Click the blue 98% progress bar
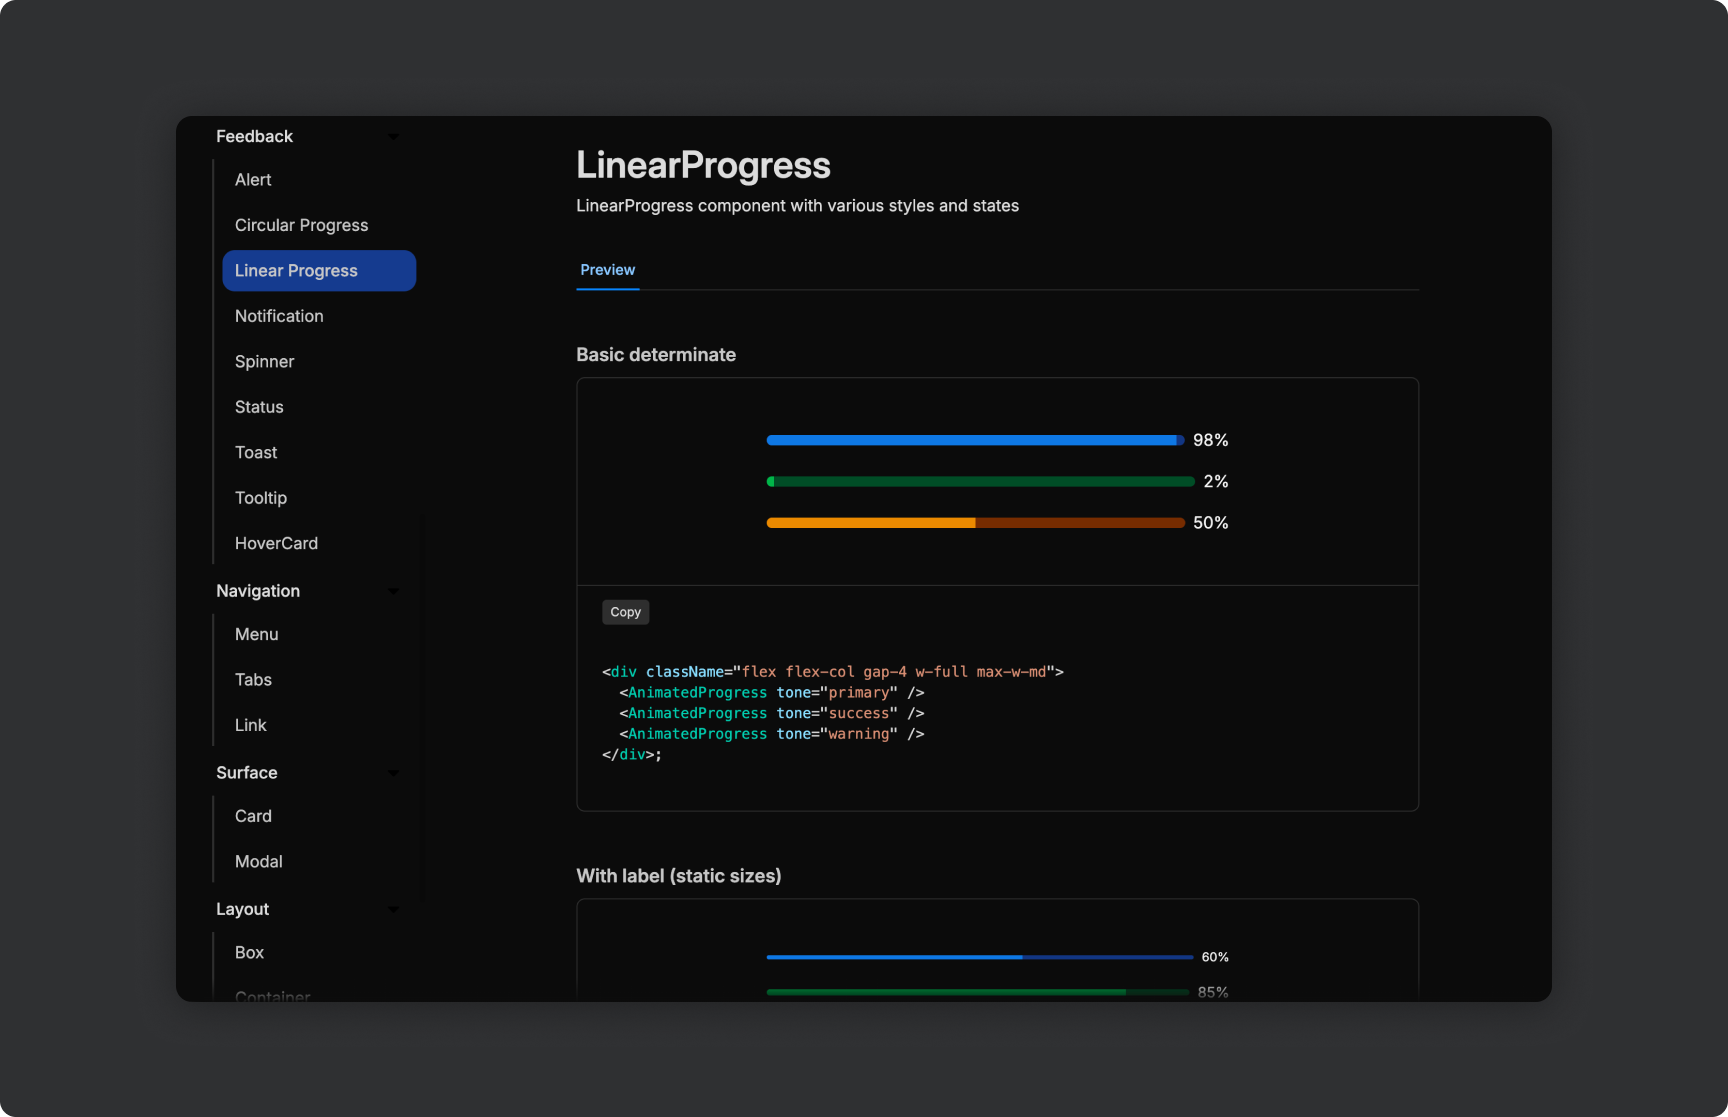The height and width of the screenshot is (1117, 1728). pyautogui.click(x=976, y=440)
